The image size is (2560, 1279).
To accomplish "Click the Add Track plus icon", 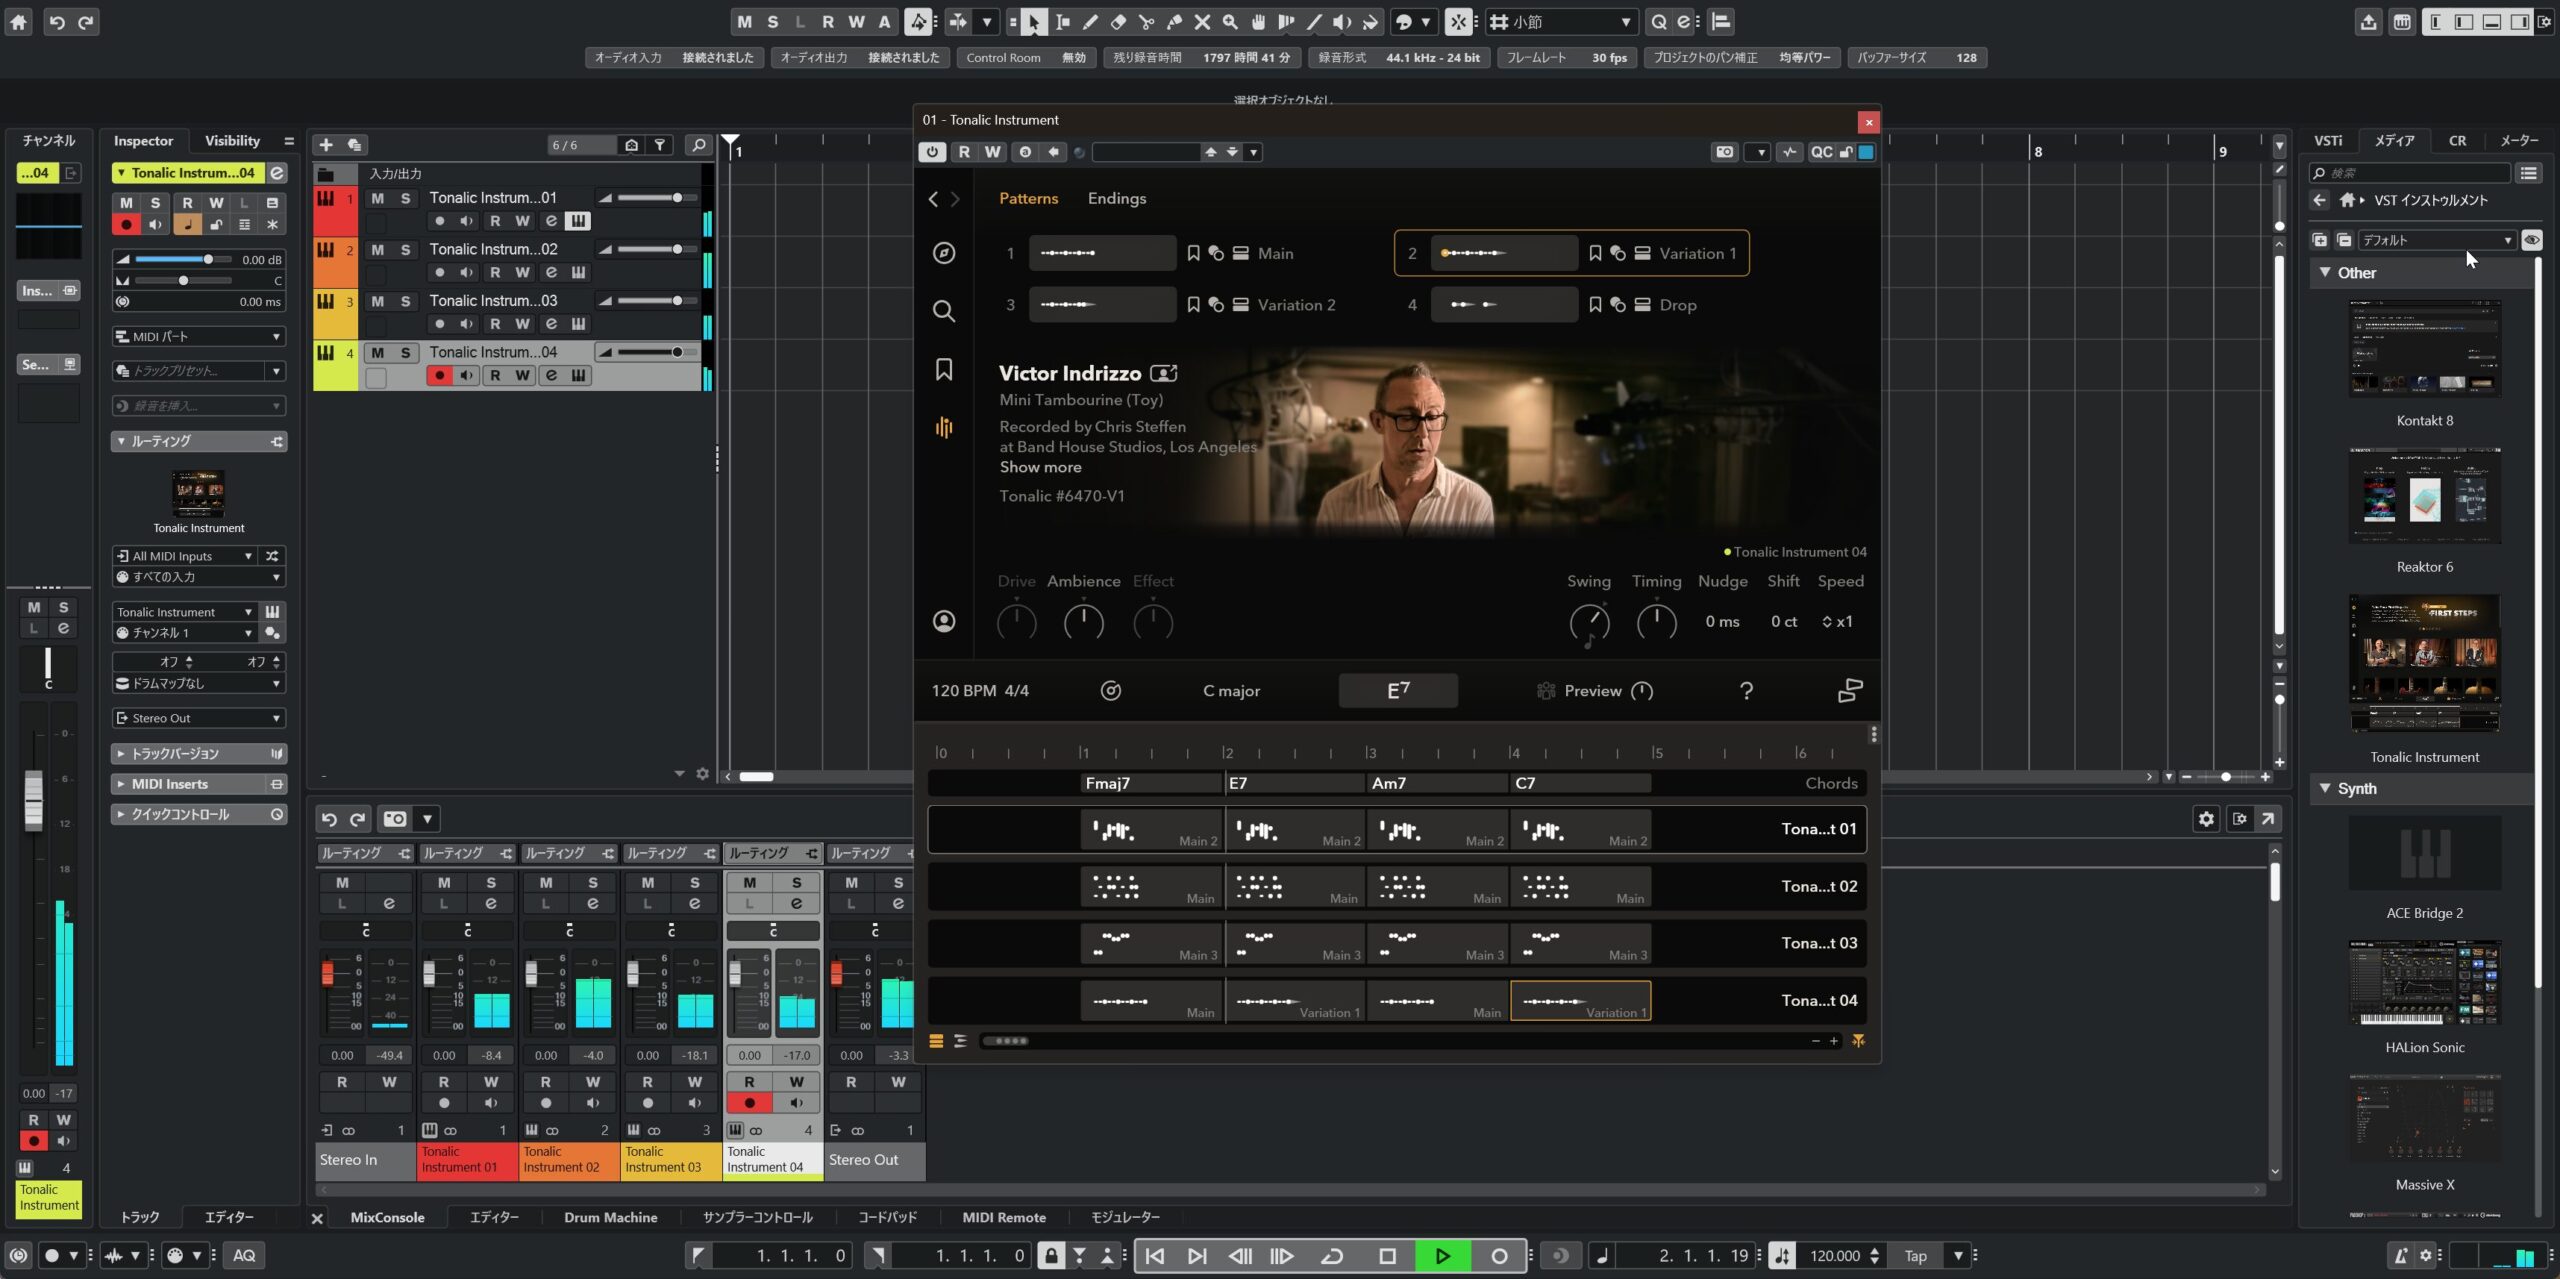I will (x=326, y=145).
